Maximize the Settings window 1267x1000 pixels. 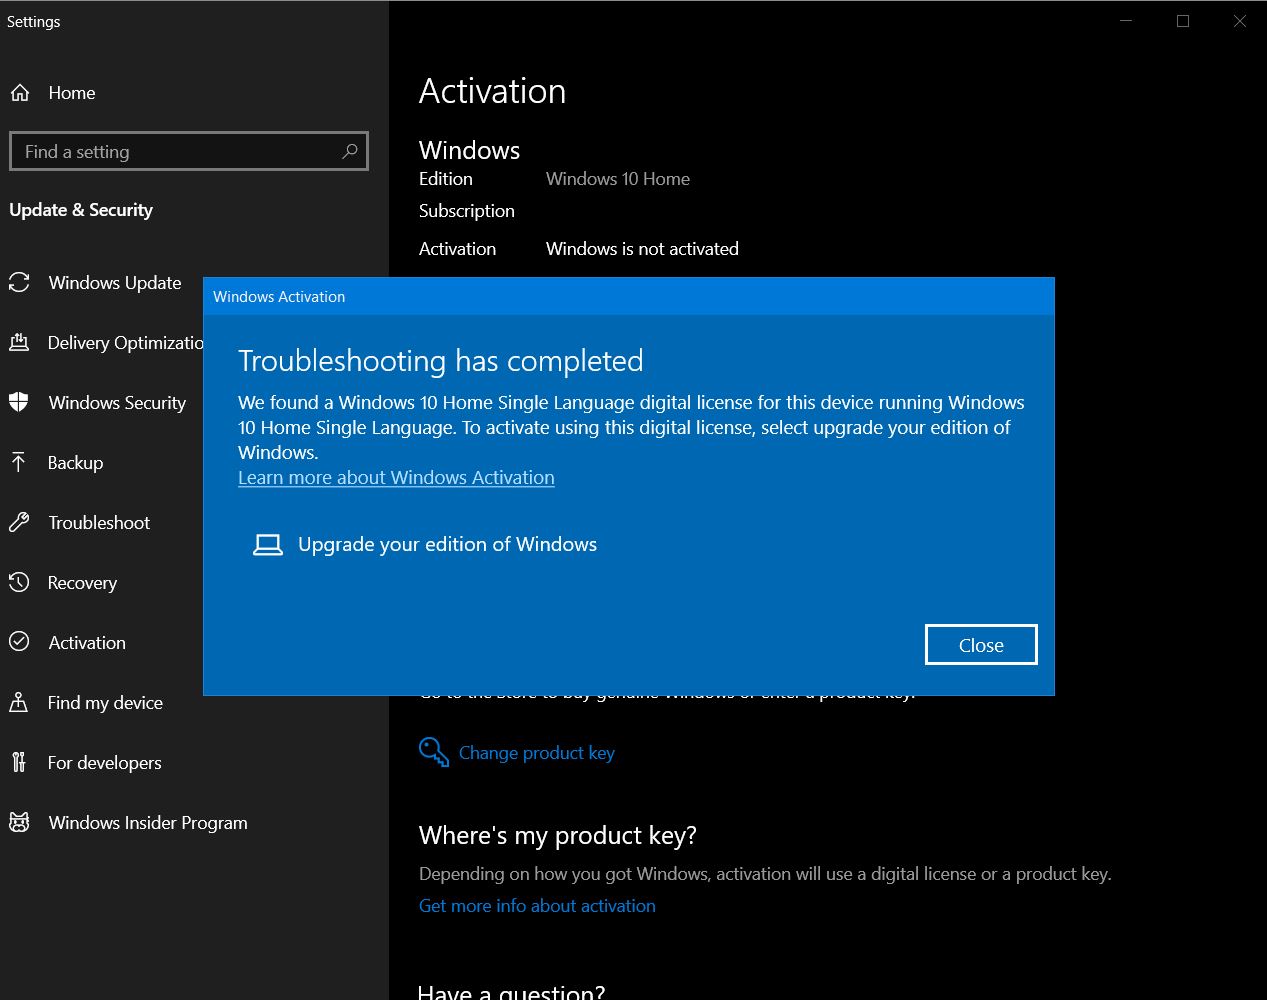[x=1183, y=21]
